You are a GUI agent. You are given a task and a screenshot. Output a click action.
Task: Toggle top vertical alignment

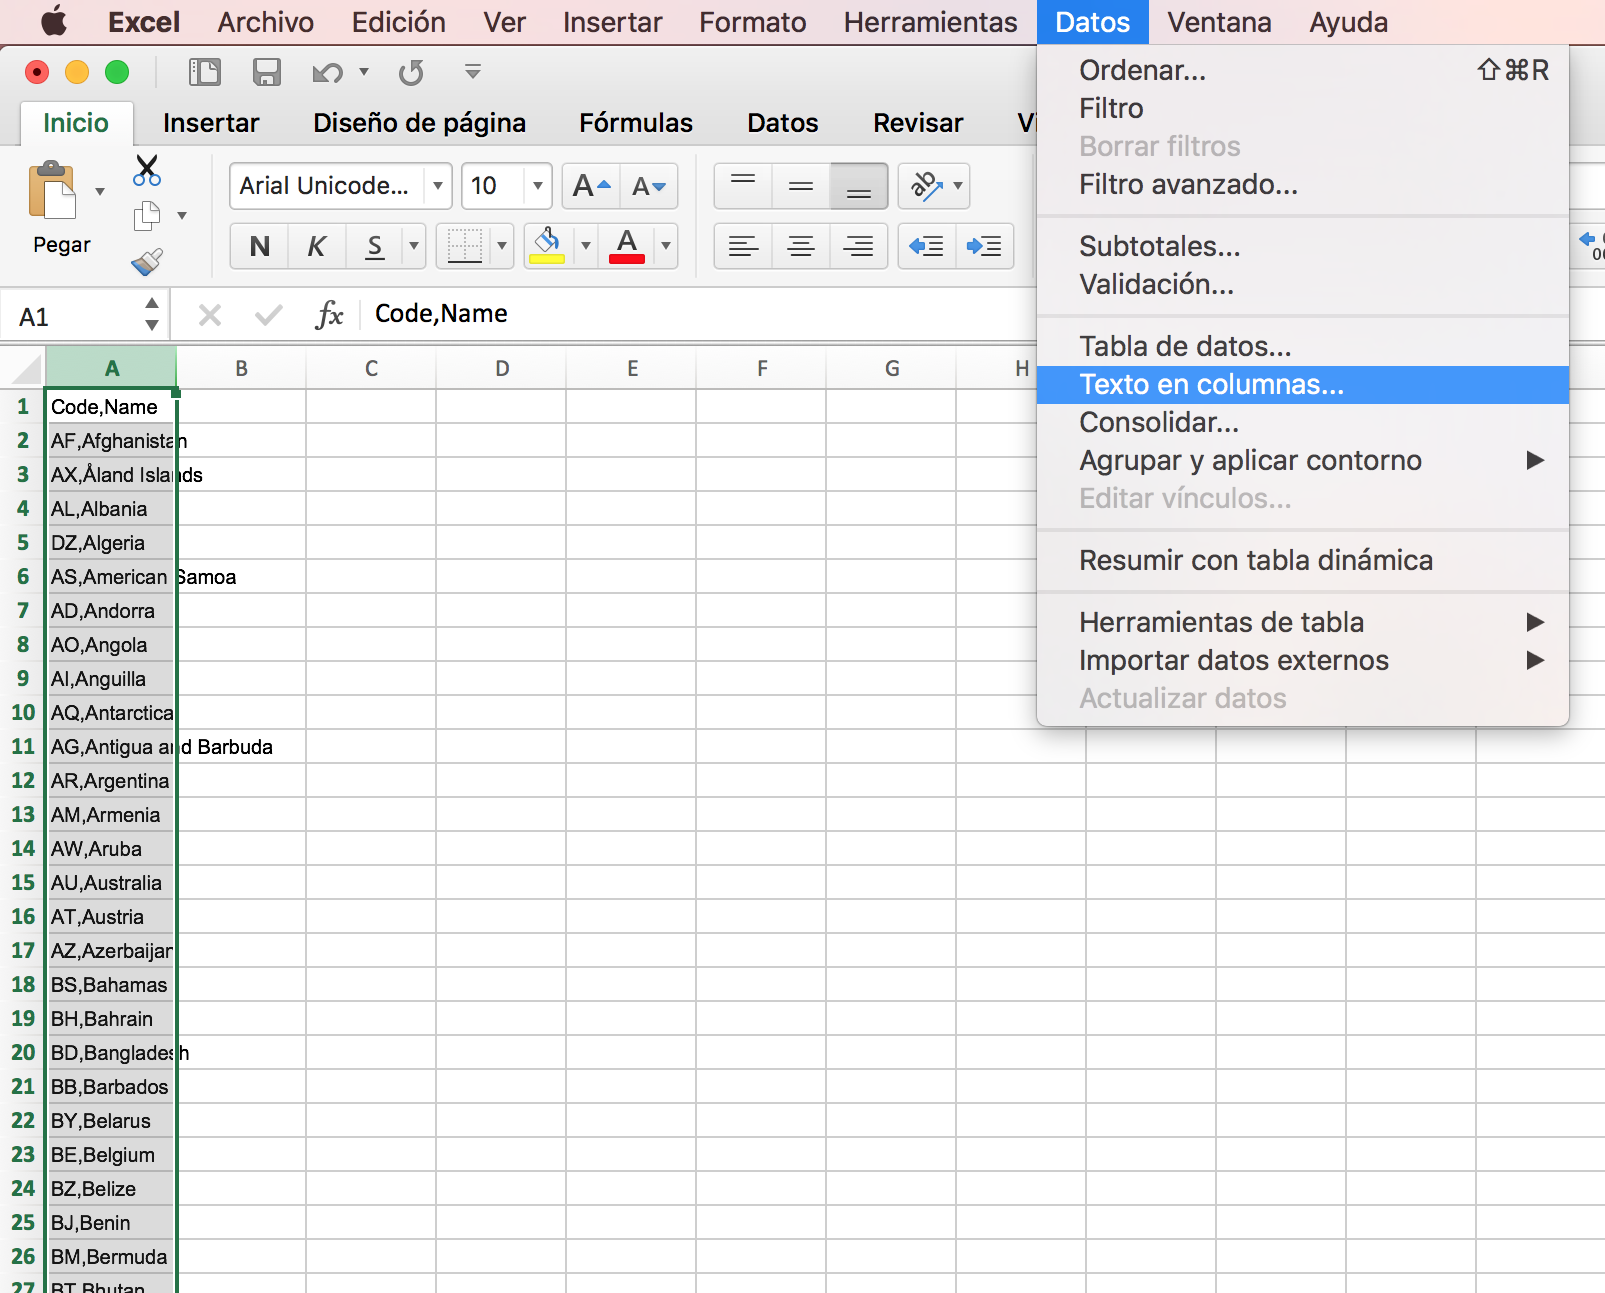click(743, 186)
